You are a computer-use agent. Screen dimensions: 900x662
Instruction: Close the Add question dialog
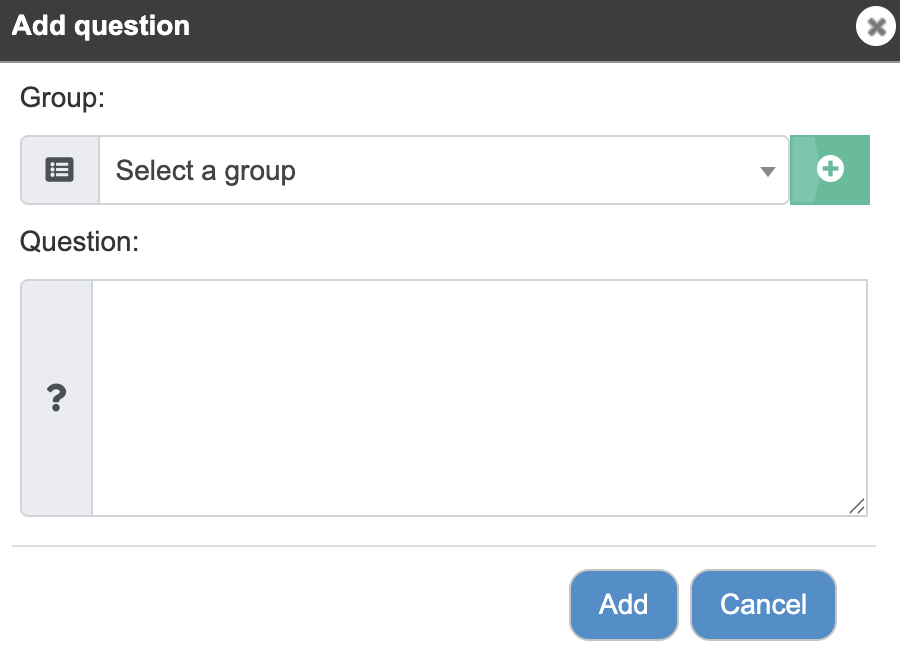click(875, 26)
